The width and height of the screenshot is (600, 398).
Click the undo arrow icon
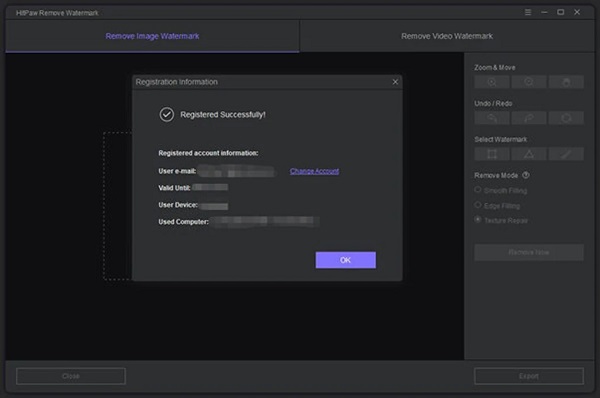click(x=492, y=118)
